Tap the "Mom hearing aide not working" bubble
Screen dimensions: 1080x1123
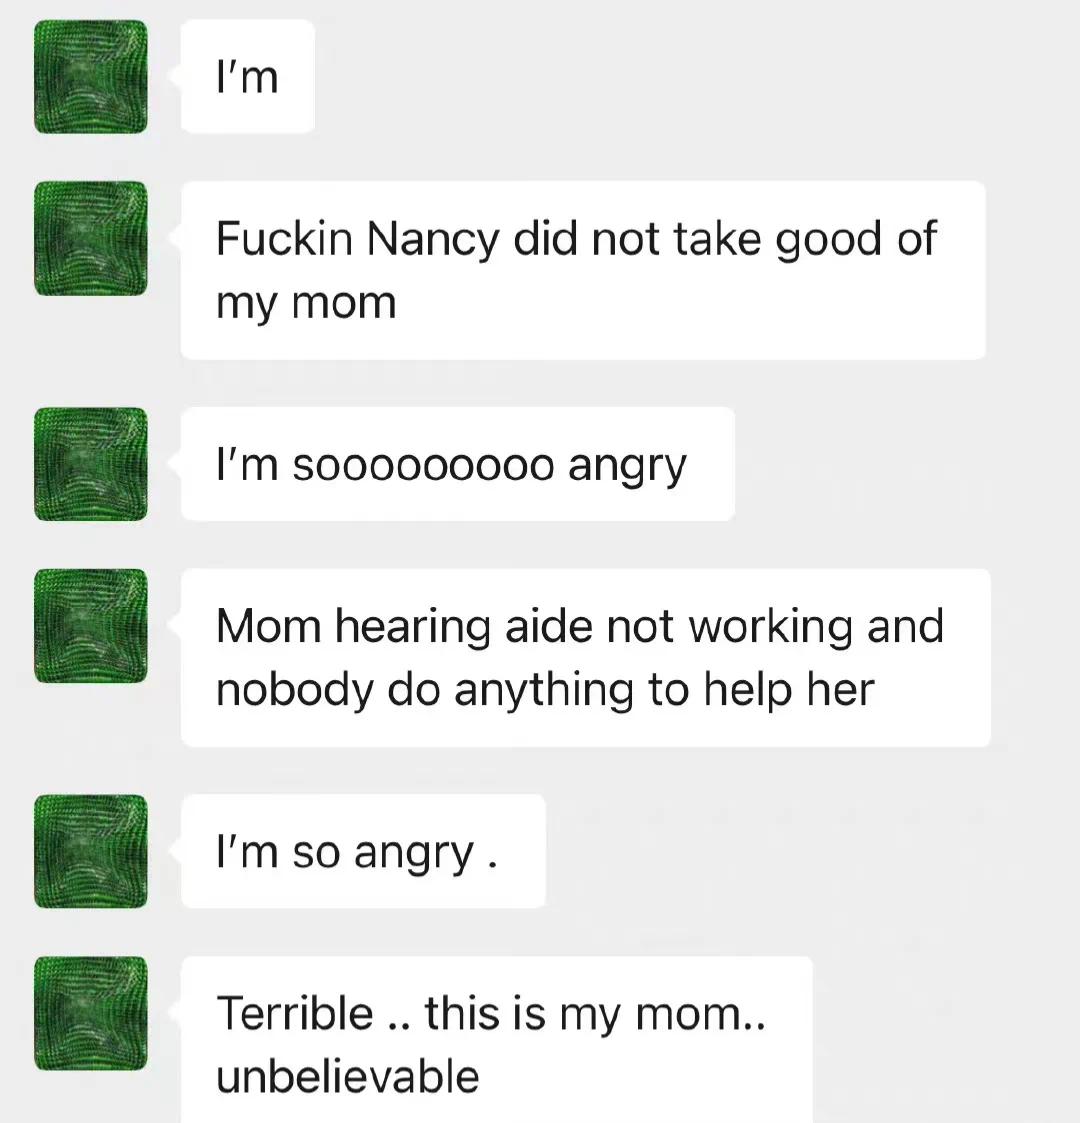(x=585, y=657)
